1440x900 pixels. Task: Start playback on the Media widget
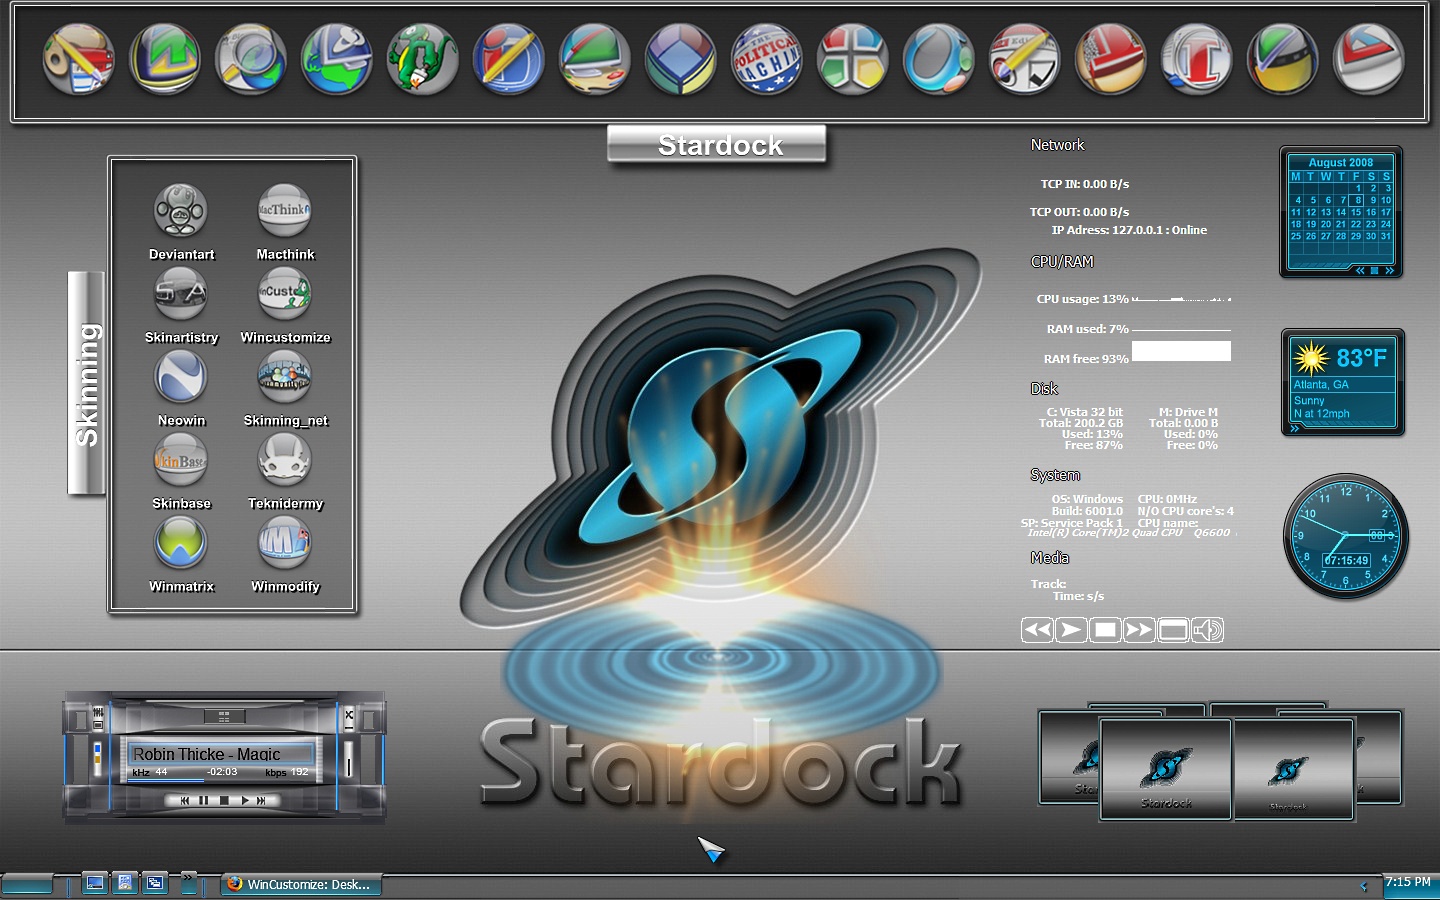[x=1071, y=630]
